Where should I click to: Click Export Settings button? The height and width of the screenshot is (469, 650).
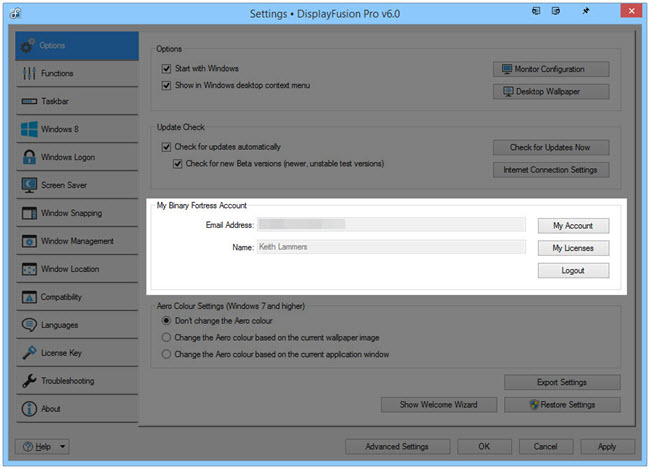[562, 382]
